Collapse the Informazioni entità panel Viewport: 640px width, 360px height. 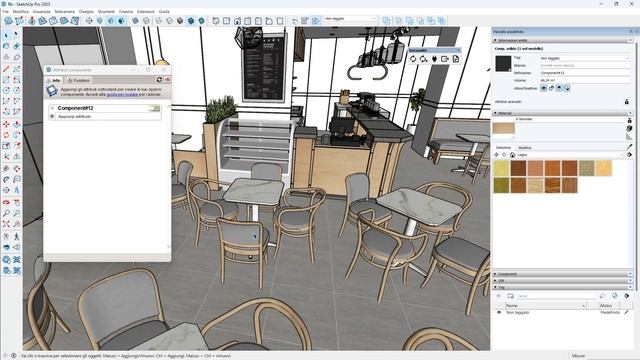coord(562,40)
